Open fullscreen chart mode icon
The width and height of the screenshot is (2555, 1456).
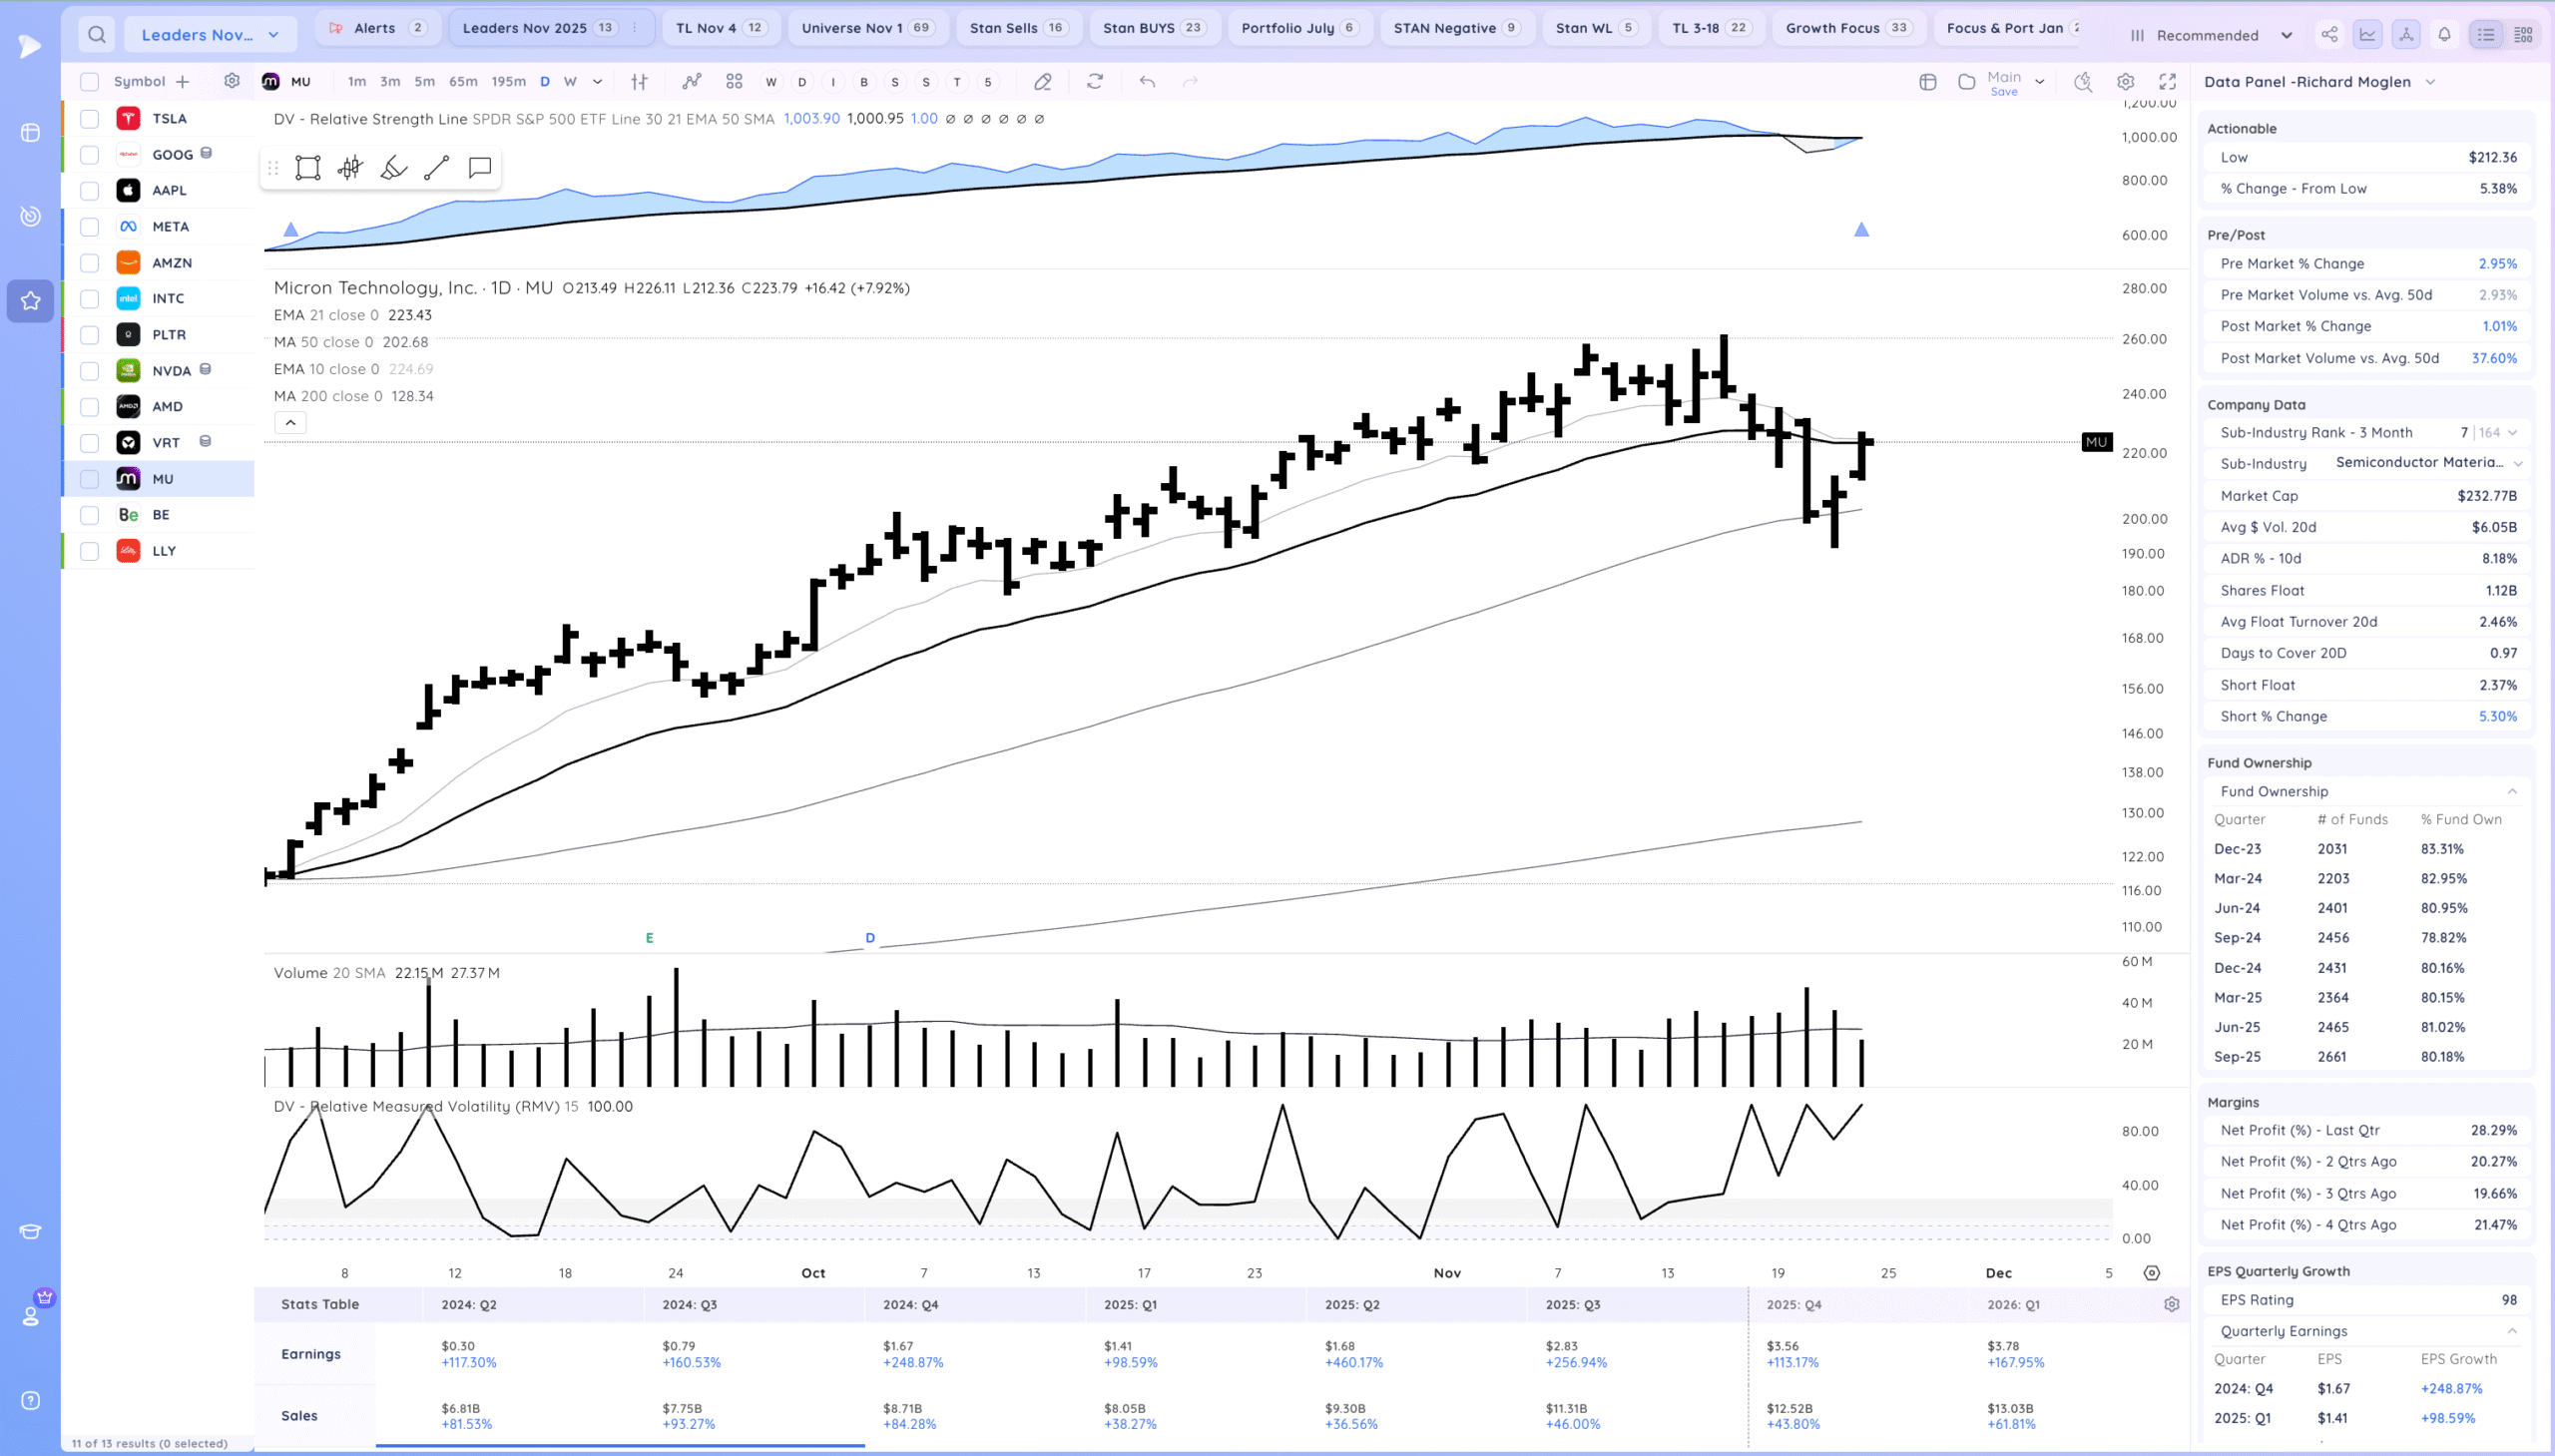tap(2167, 82)
